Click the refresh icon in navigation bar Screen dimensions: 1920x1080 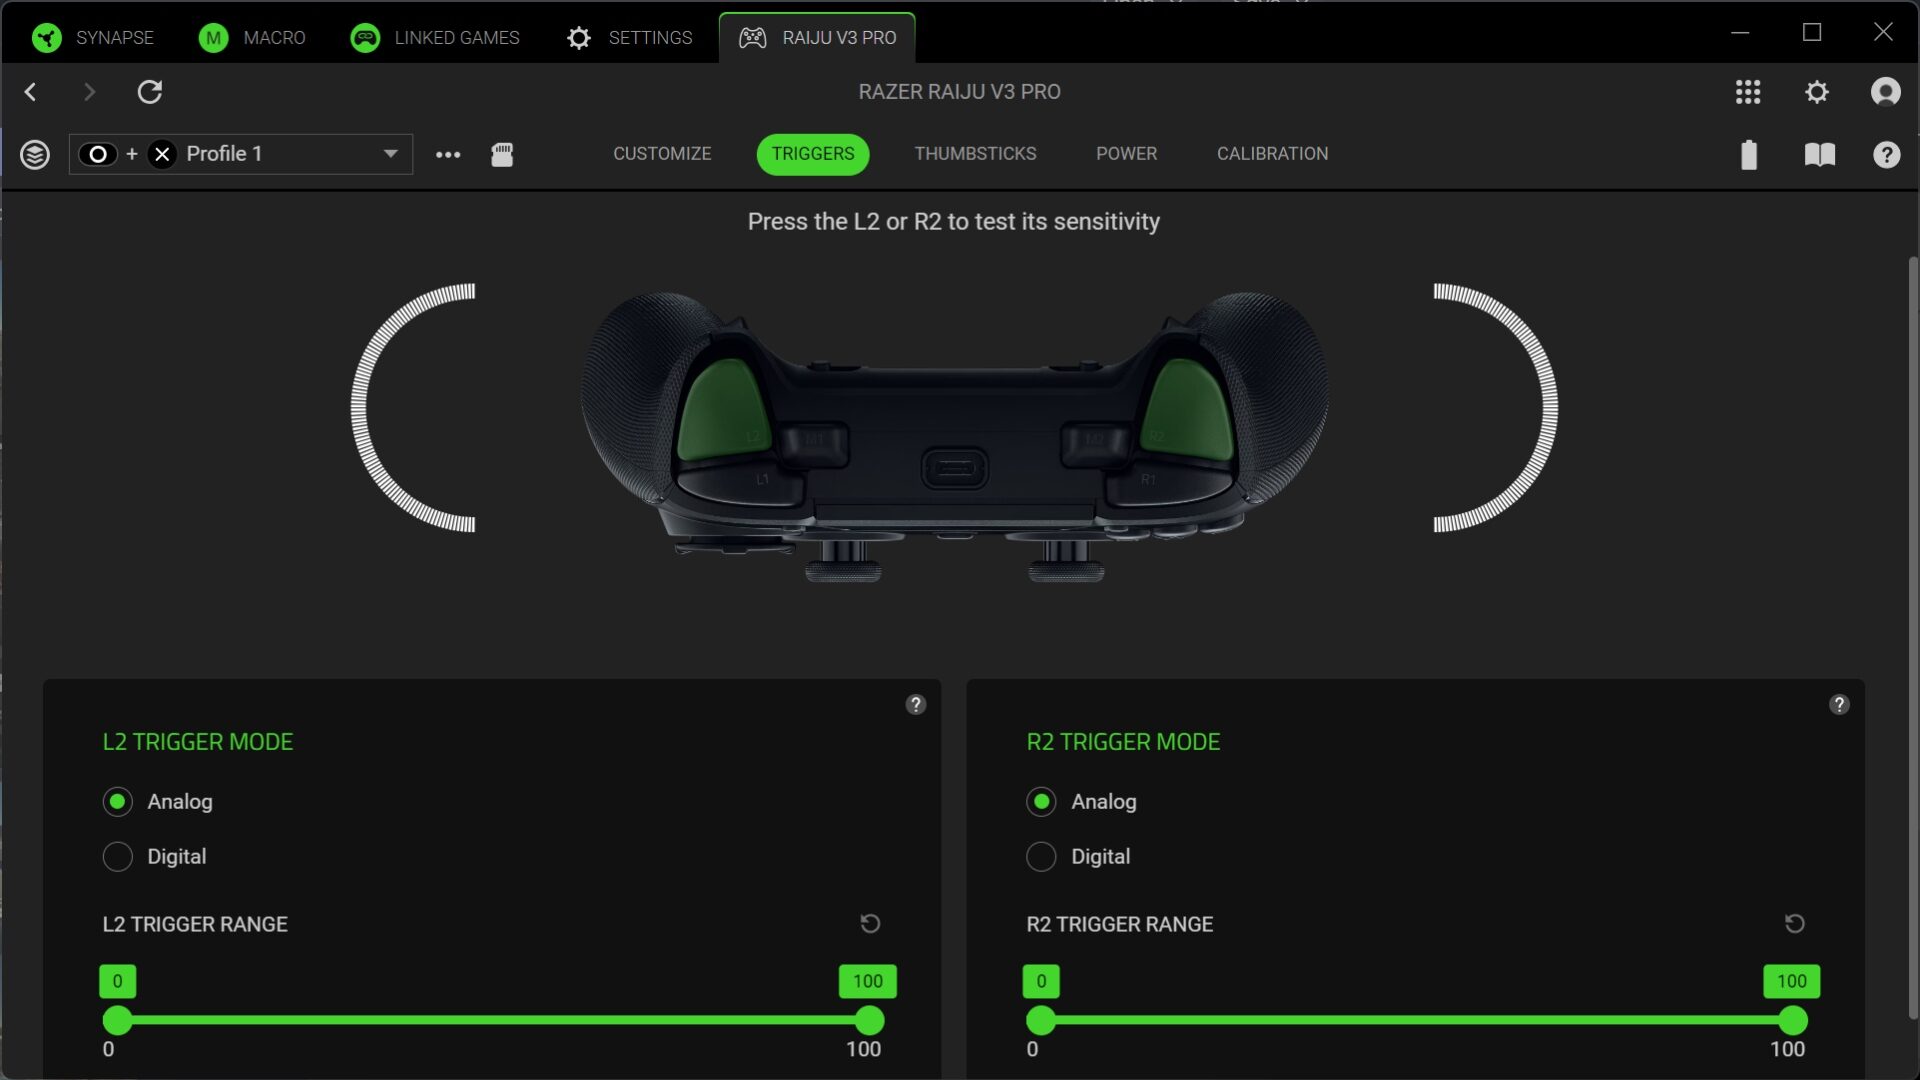[x=150, y=92]
